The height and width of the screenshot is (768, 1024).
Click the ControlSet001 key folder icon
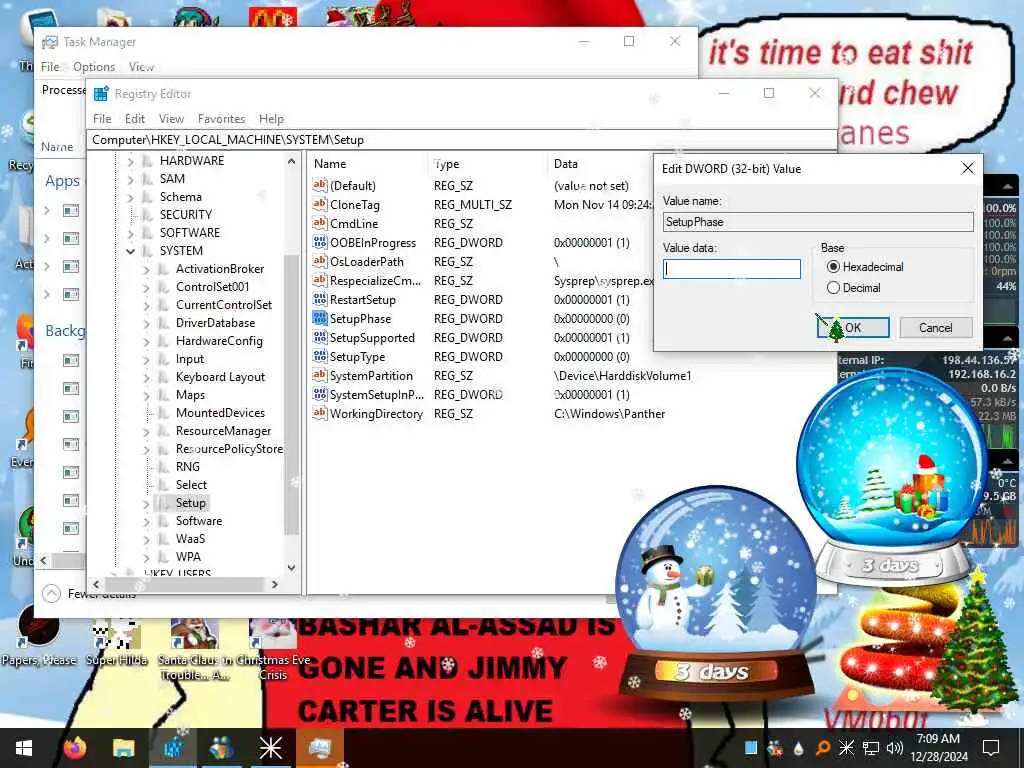pos(164,287)
